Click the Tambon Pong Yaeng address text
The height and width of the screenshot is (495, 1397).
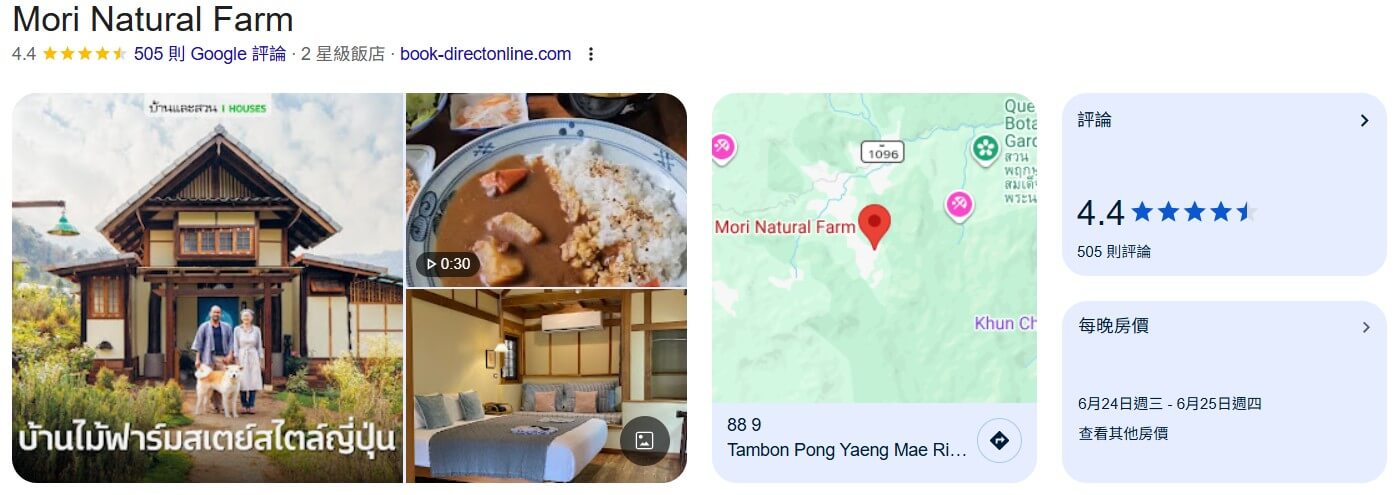pyautogui.click(x=847, y=450)
